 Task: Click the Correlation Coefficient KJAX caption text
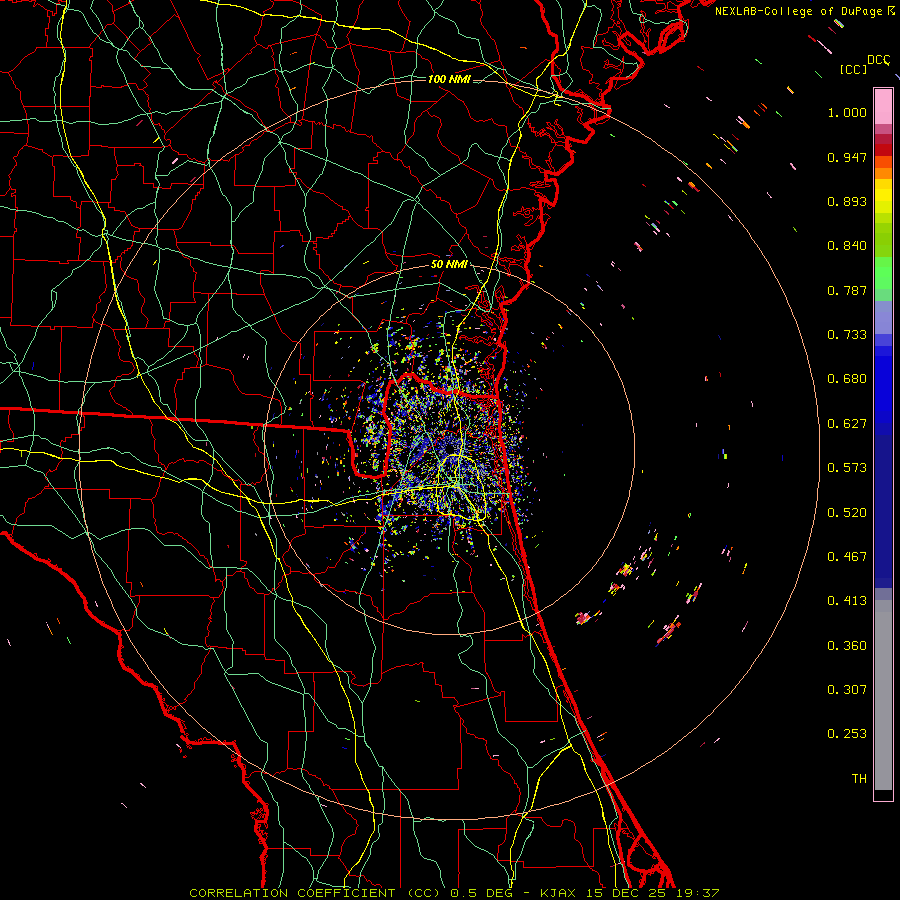coord(454,893)
